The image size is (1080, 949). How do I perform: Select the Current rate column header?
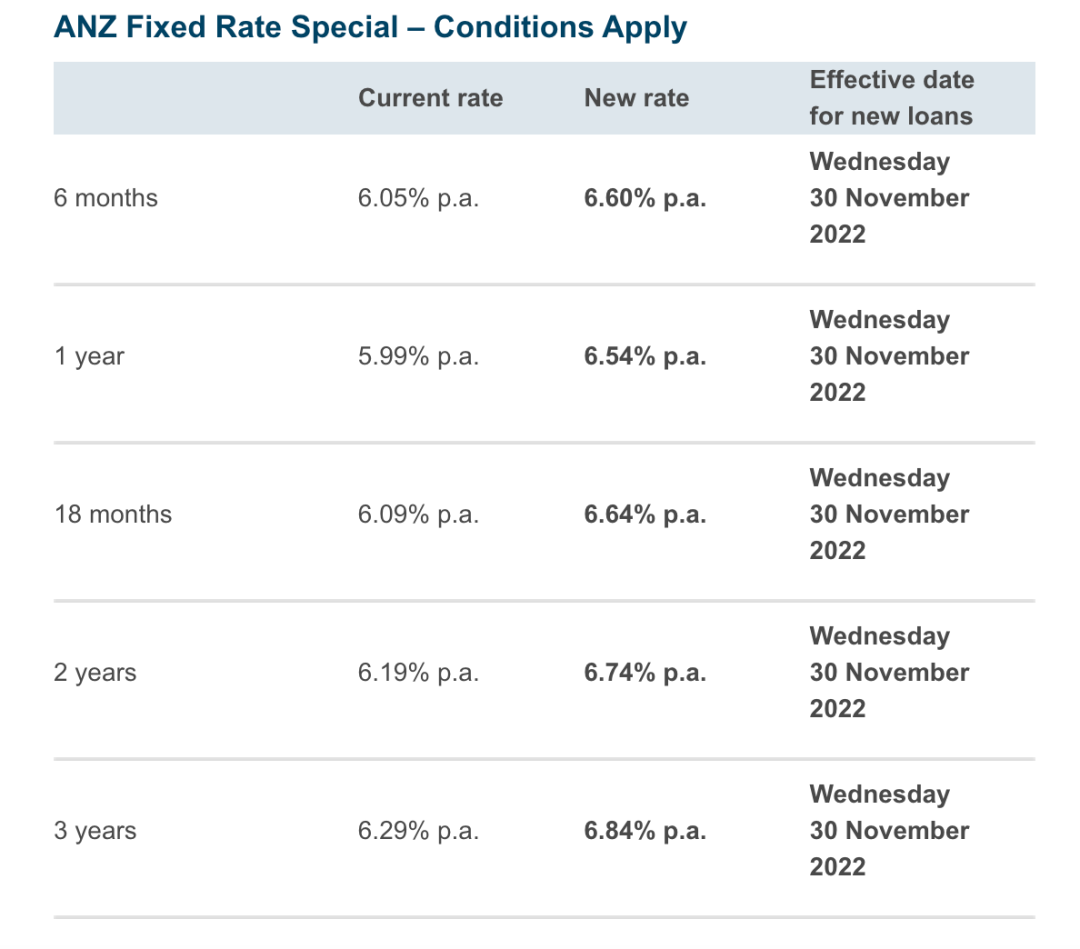tap(430, 98)
